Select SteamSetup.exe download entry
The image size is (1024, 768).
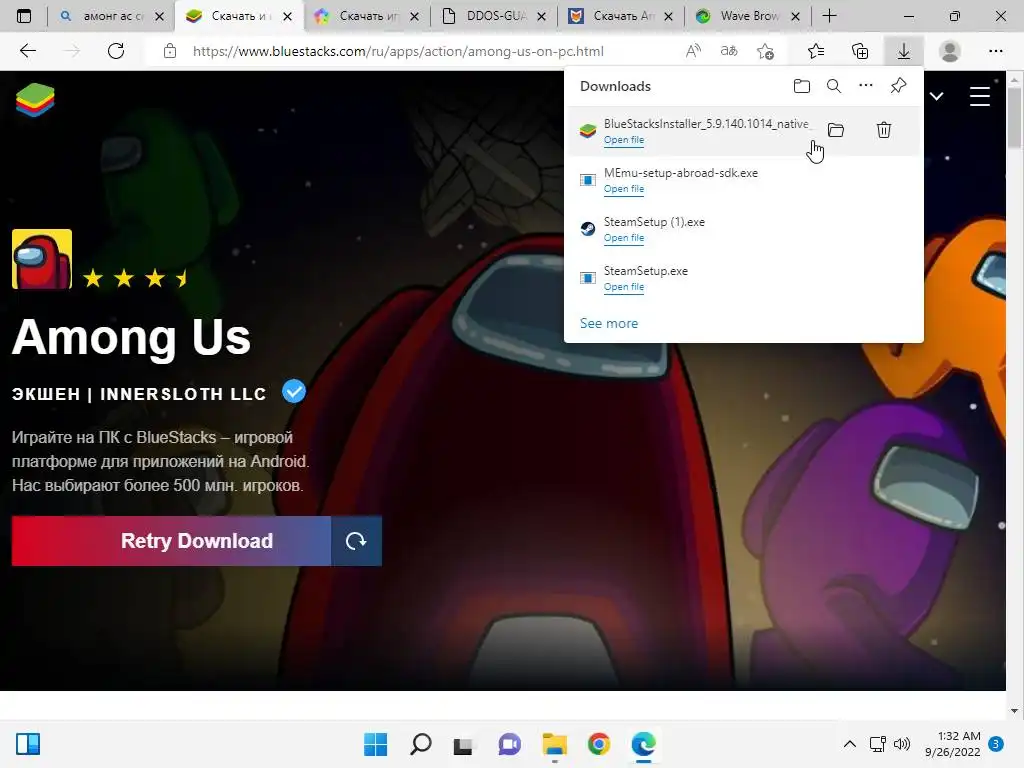tap(744, 278)
